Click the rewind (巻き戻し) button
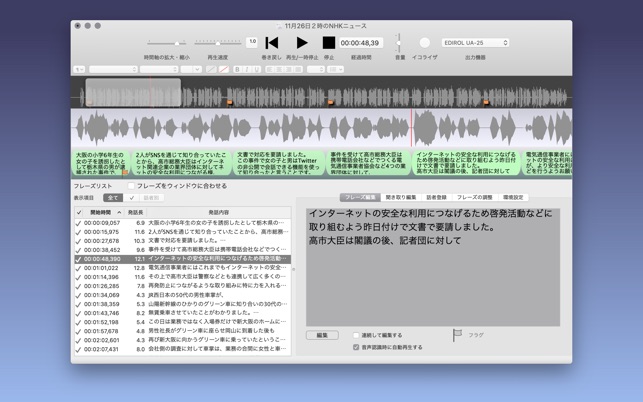643x402 pixels. [271, 43]
